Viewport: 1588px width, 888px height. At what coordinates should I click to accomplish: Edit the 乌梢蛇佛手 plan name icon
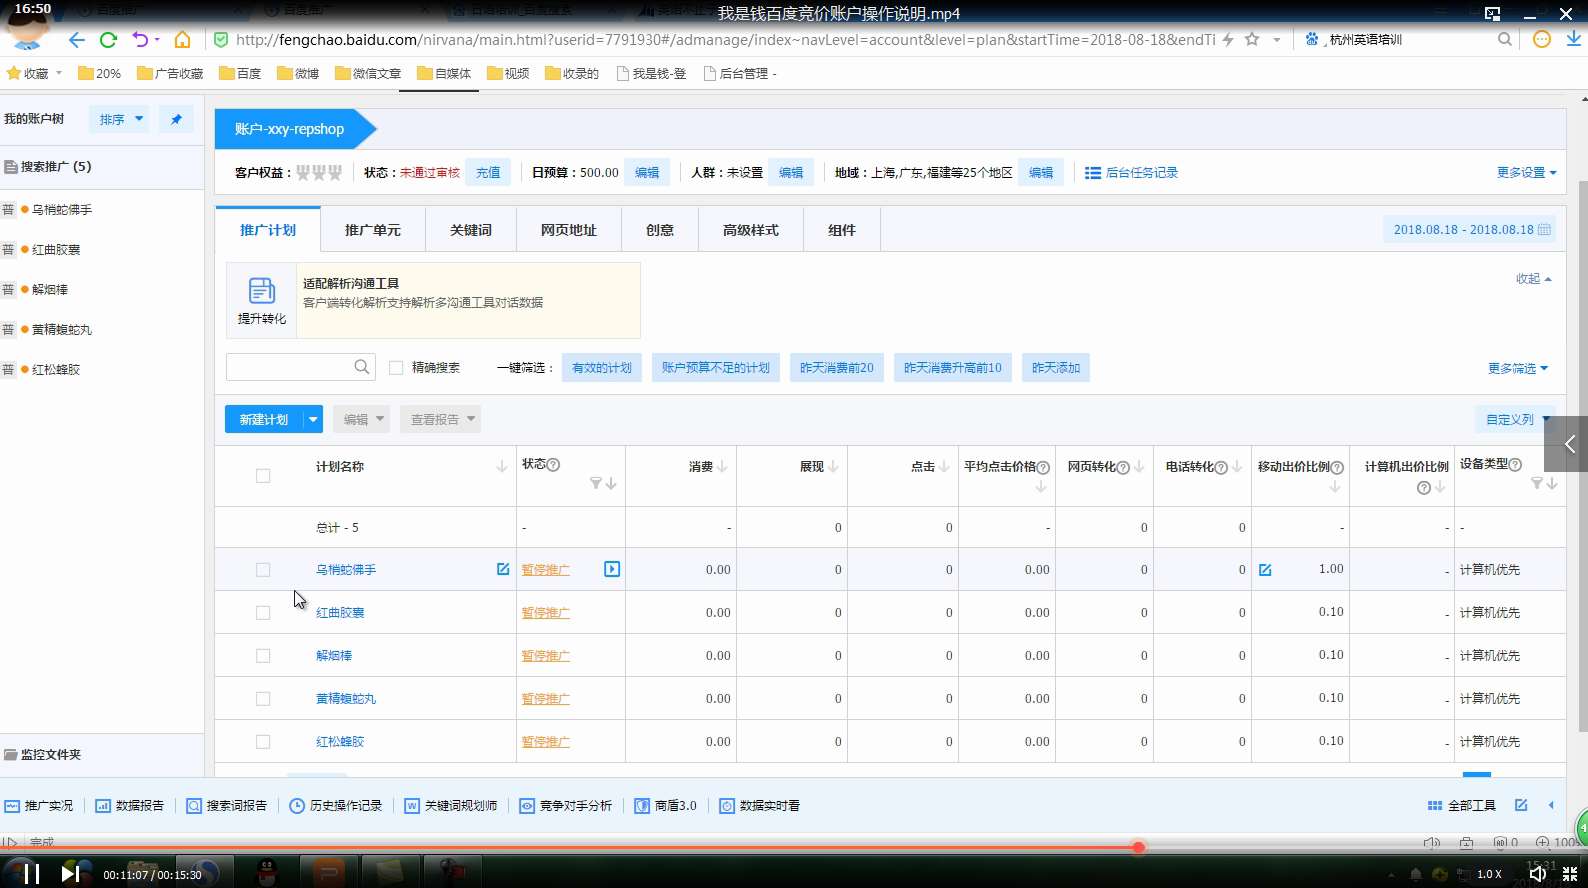(503, 569)
